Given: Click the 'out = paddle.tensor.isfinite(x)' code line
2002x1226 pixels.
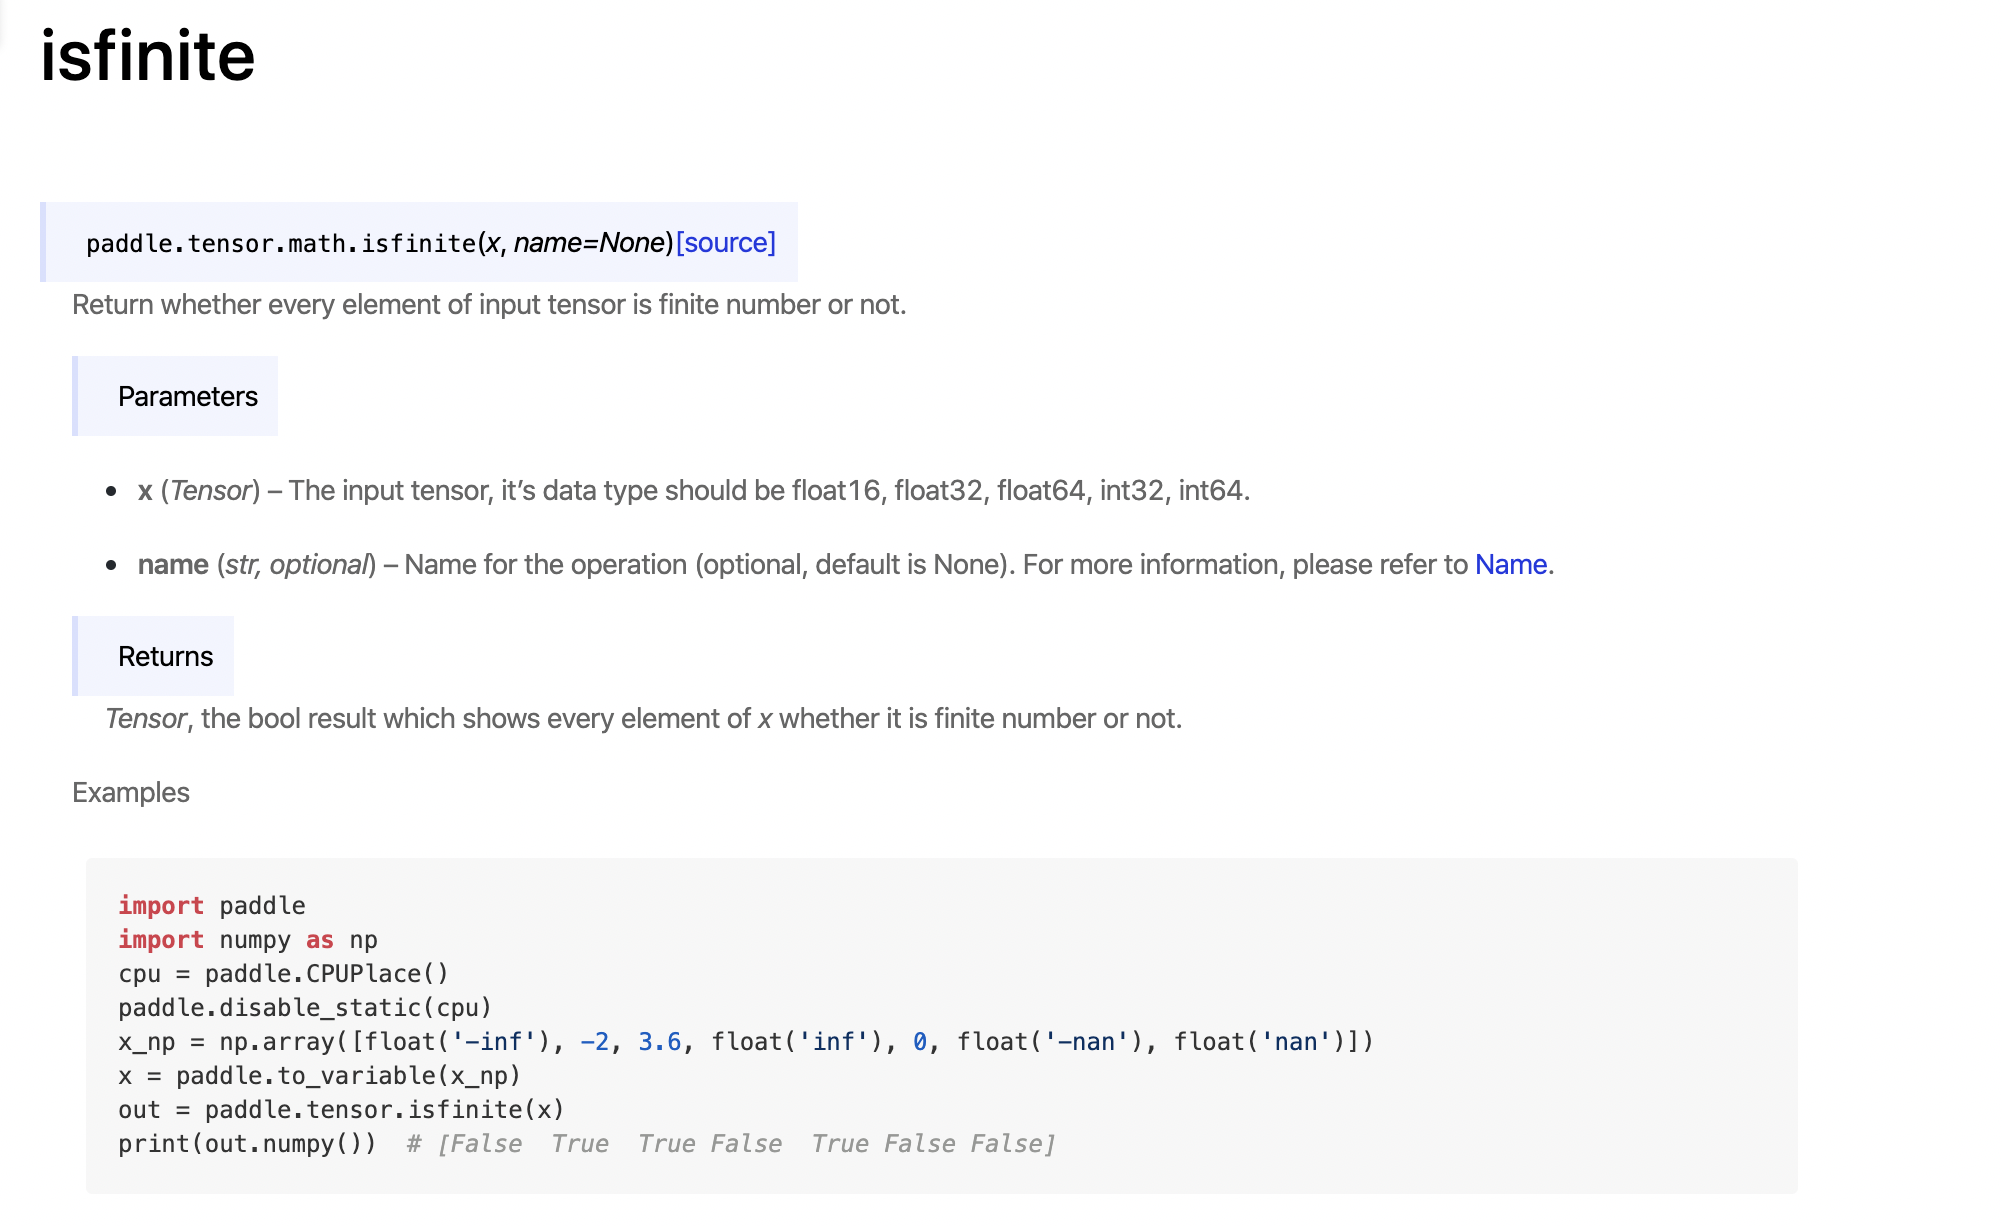Looking at the screenshot, I should pyautogui.click(x=342, y=1110).
